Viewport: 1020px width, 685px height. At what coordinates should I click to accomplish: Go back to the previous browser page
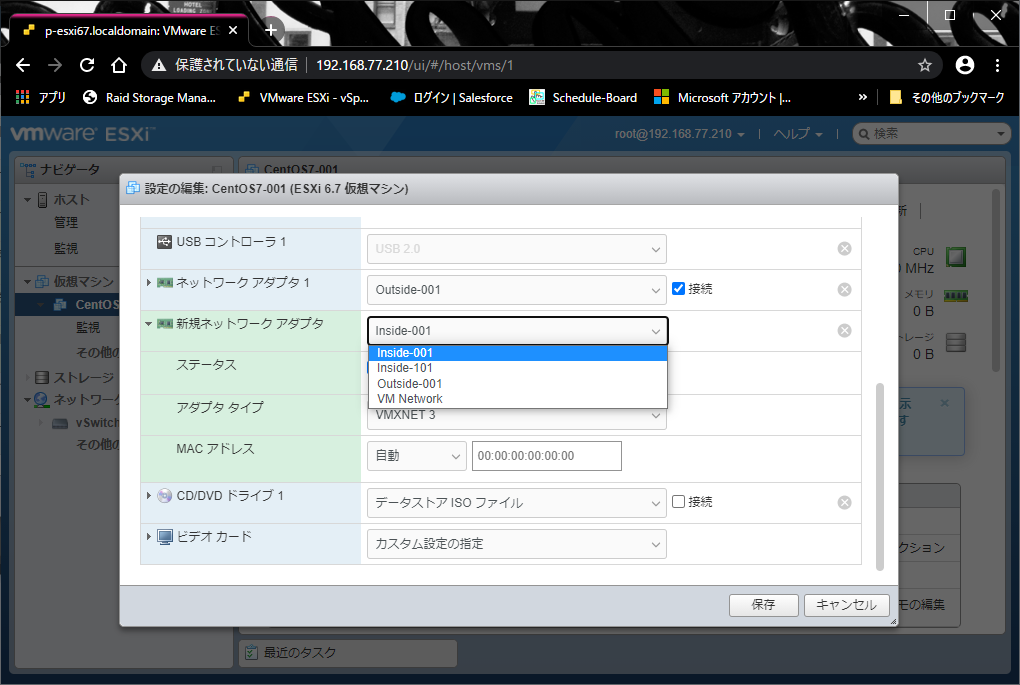[x=23, y=65]
